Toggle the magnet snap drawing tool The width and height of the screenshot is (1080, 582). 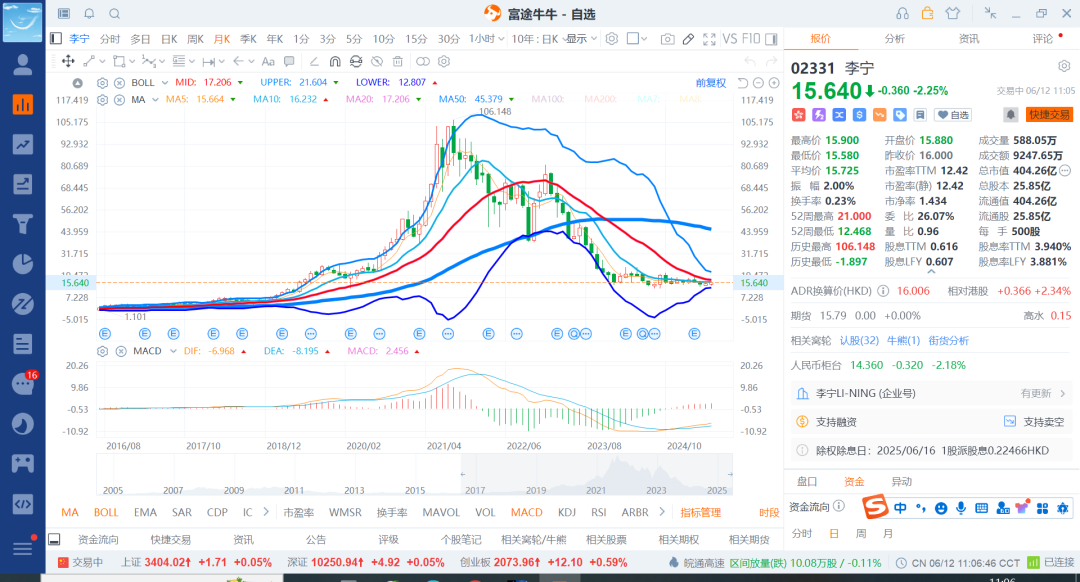335,61
